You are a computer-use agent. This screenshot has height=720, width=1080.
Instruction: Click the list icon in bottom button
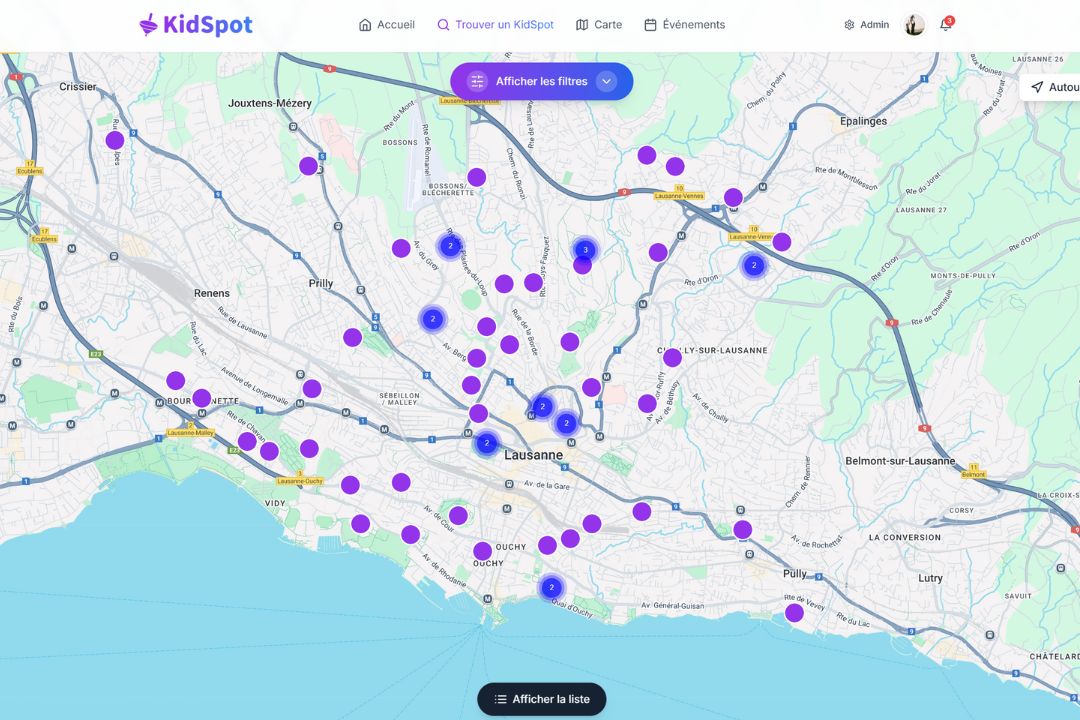tap(501, 699)
